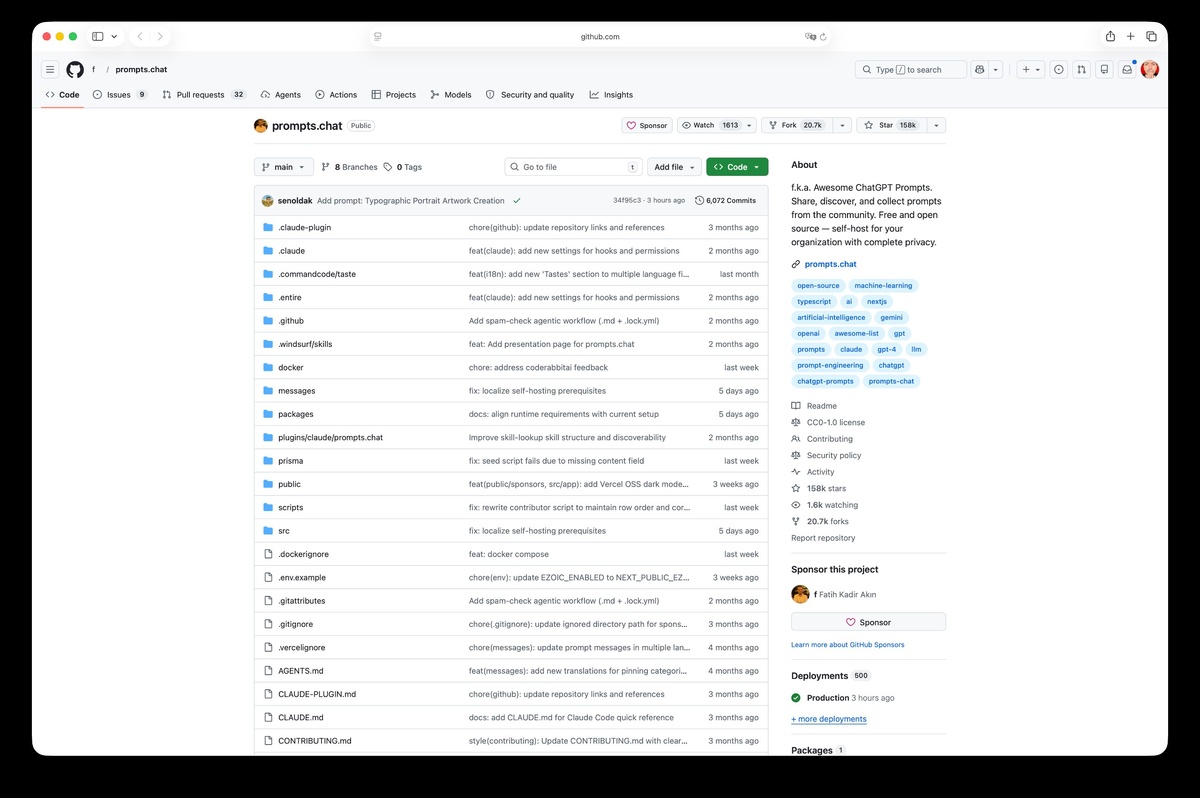The height and width of the screenshot is (798, 1200).
Task: Open the Security and quality tab
Action: (530, 95)
